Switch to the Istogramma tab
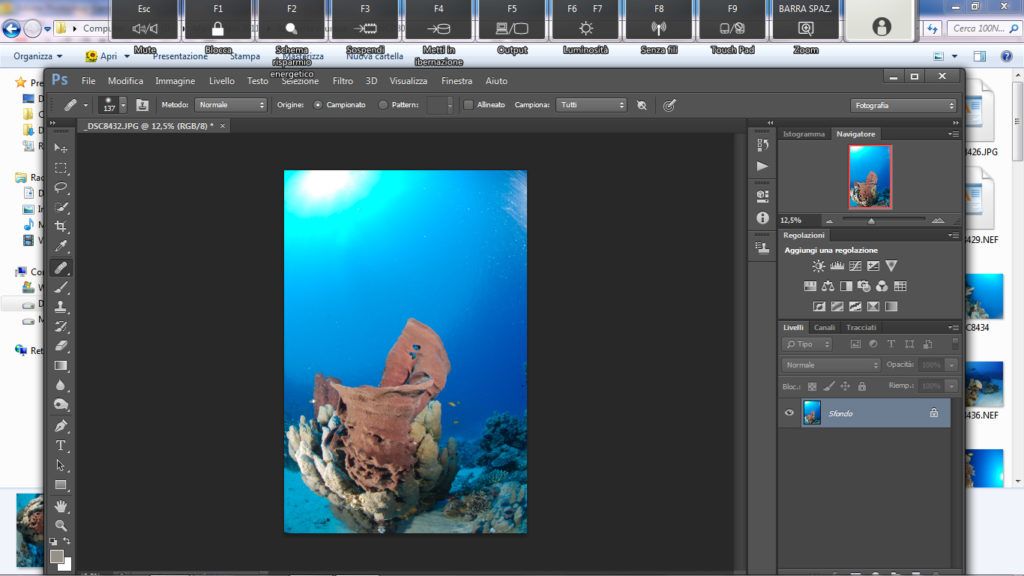1024x576 pixels. point(803,133)
